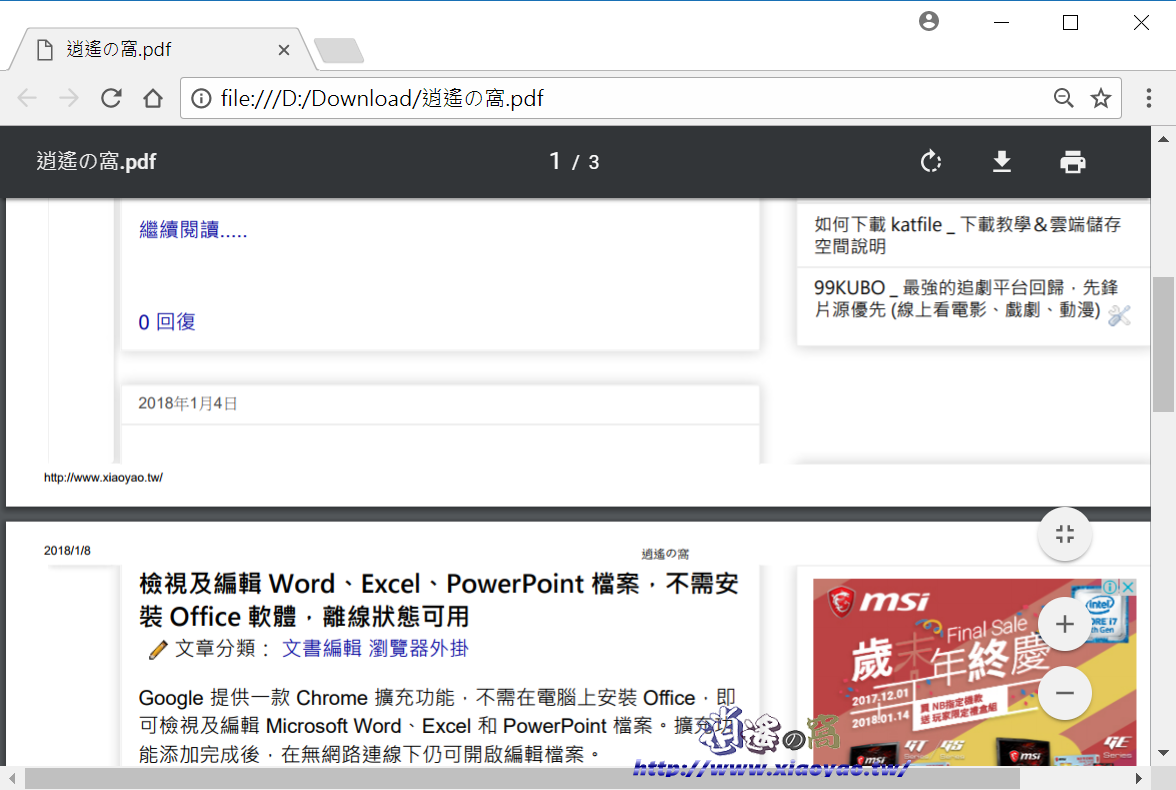
Task: Go forward to next page
Action: [69, 98]
